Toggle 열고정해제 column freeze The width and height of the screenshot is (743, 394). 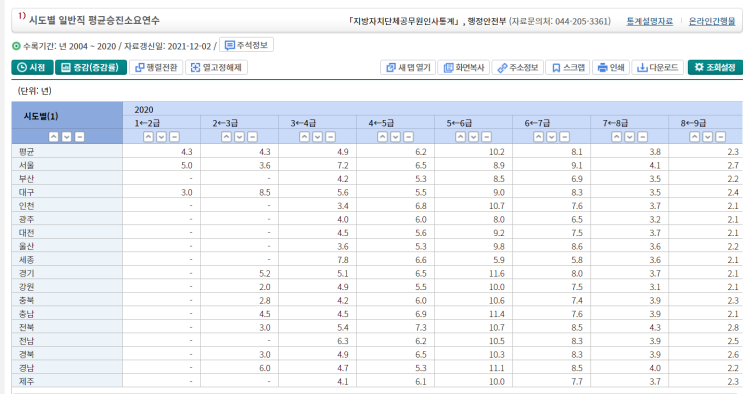[x=217, y=67]
